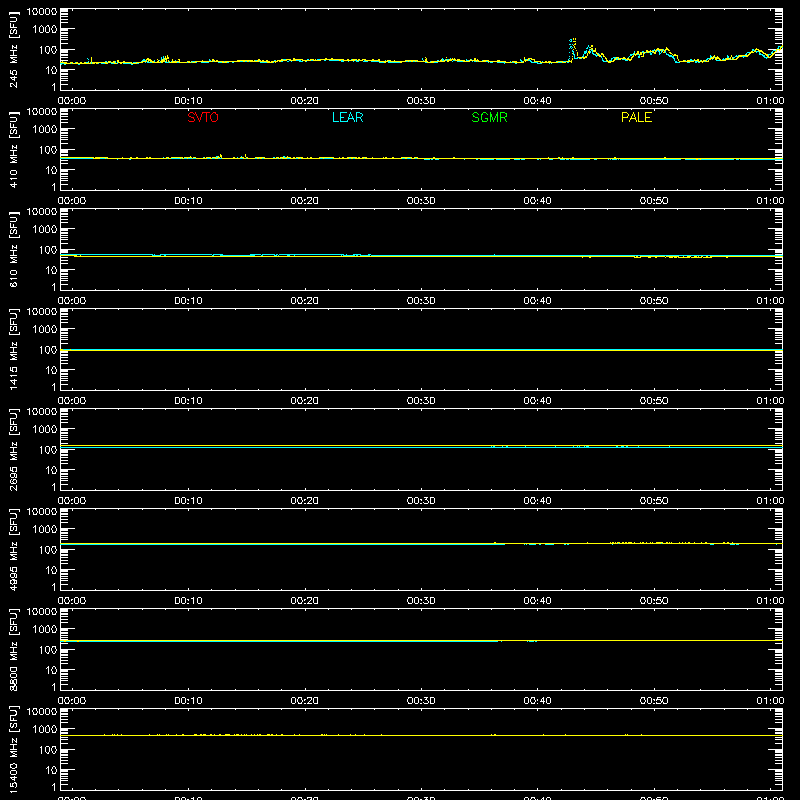Click the 10 tick label on 15400 MHz panel

tap(51, 770)
